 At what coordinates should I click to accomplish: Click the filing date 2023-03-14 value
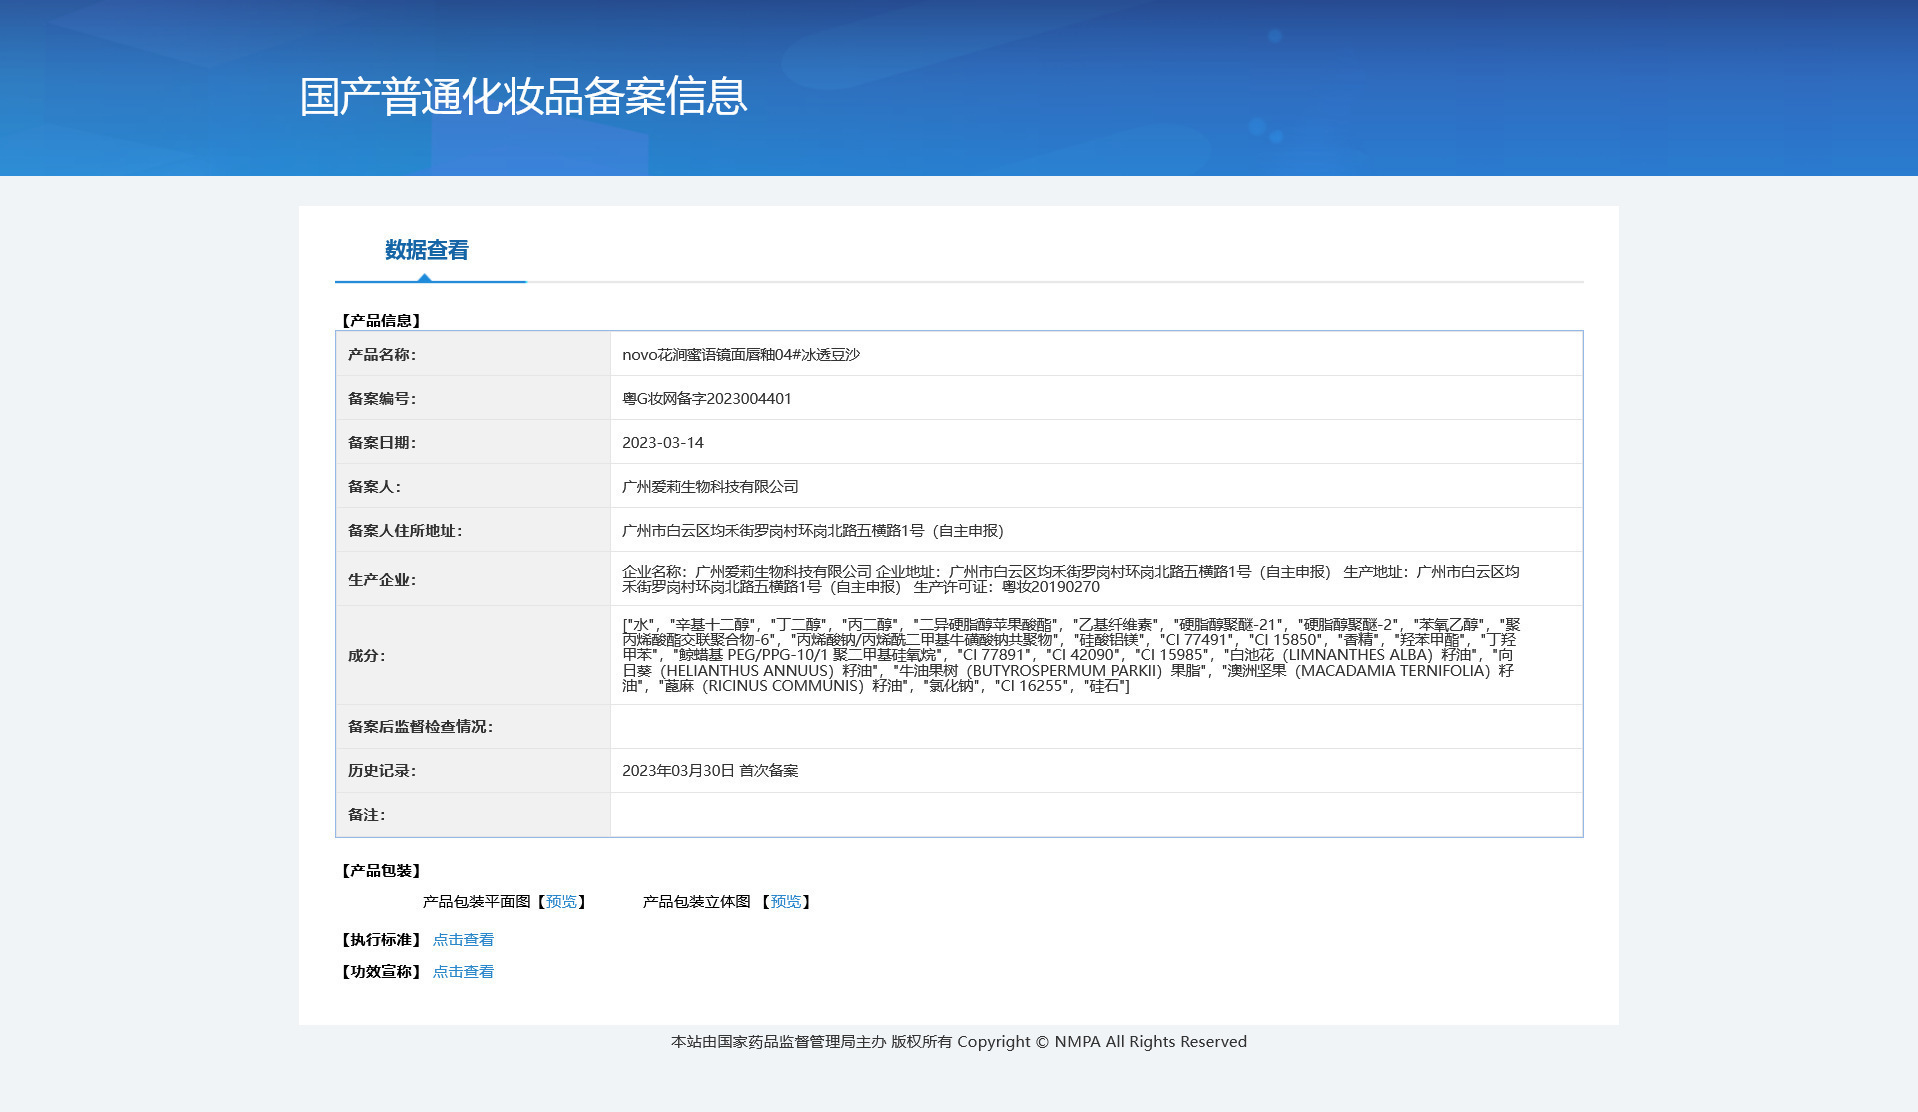[663, 443]
